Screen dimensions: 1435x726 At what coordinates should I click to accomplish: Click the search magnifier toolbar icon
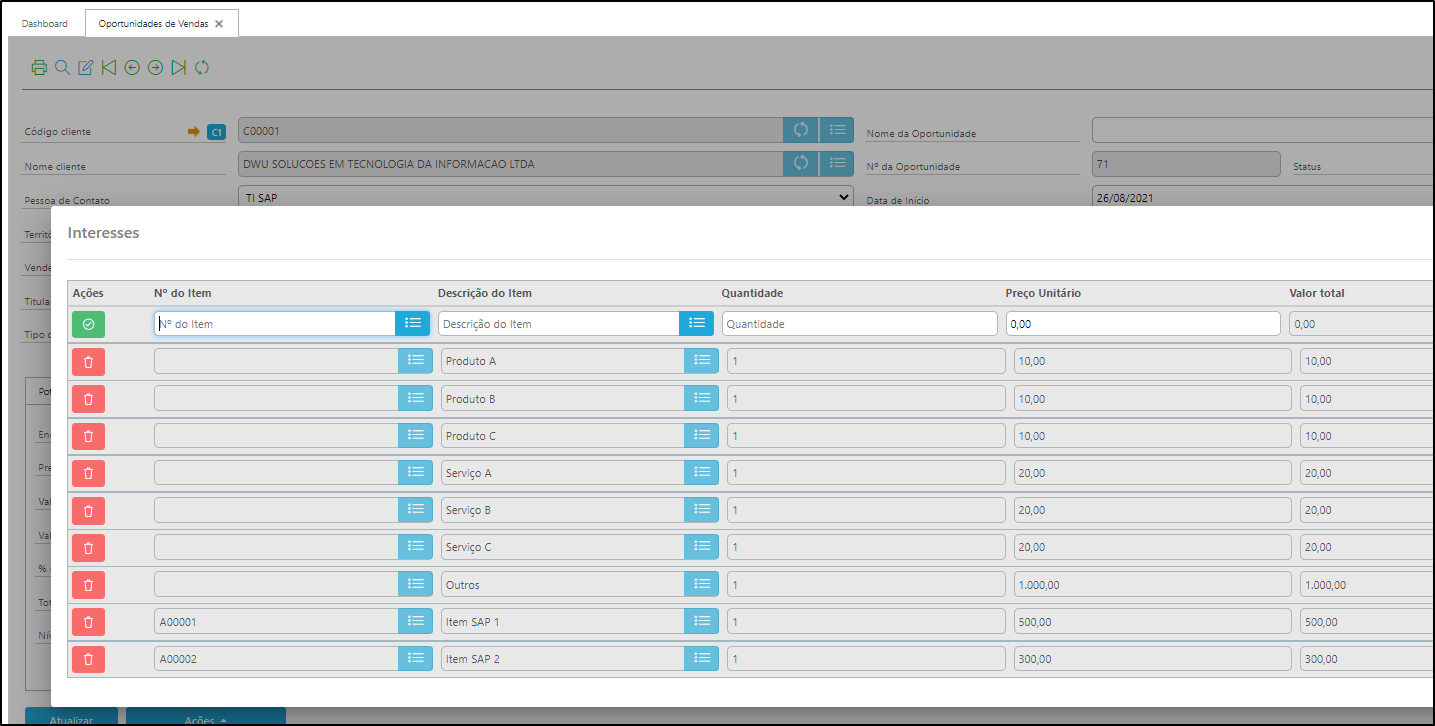[62, 68]
